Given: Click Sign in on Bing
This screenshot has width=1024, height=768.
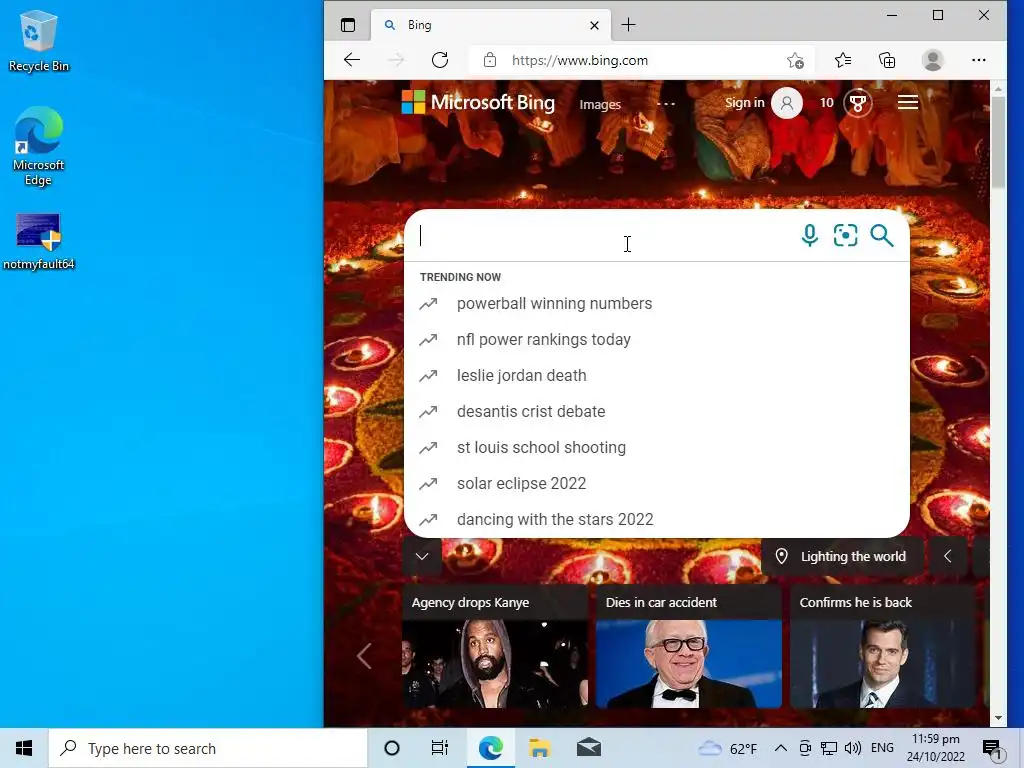Looking at the screenshot, I should tap(744, 103).
